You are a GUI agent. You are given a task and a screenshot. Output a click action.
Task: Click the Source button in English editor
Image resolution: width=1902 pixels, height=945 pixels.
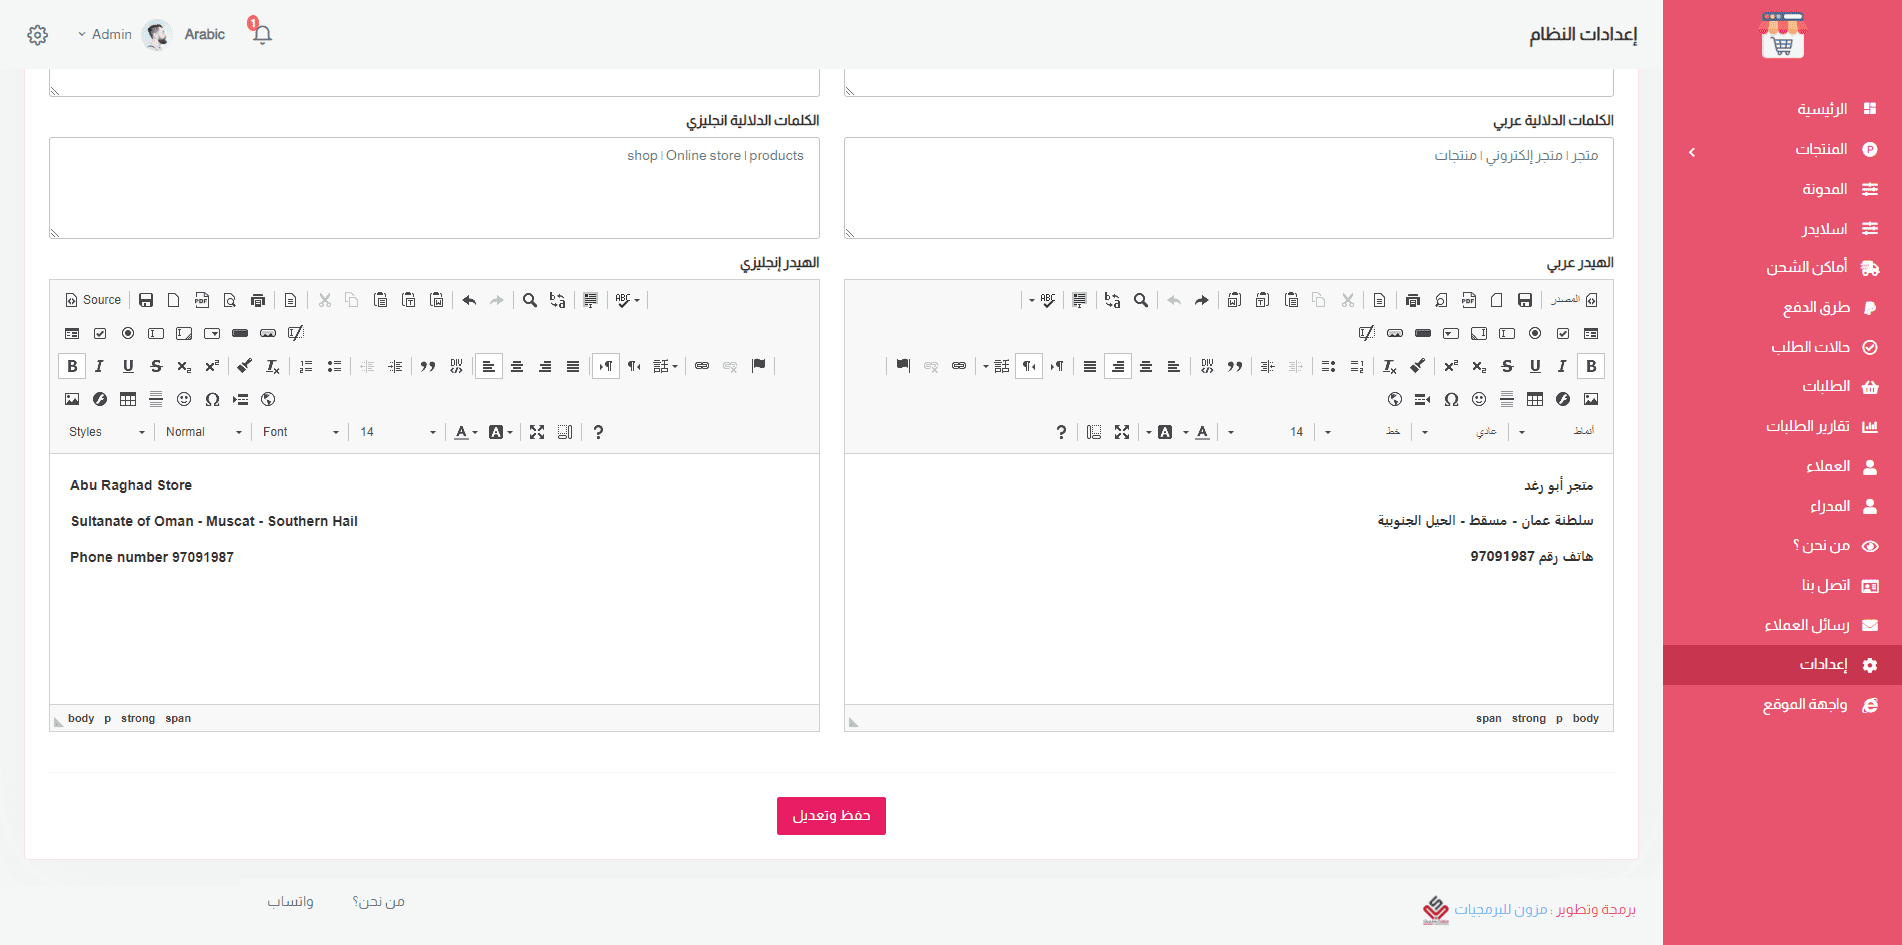tap(93, 300)
